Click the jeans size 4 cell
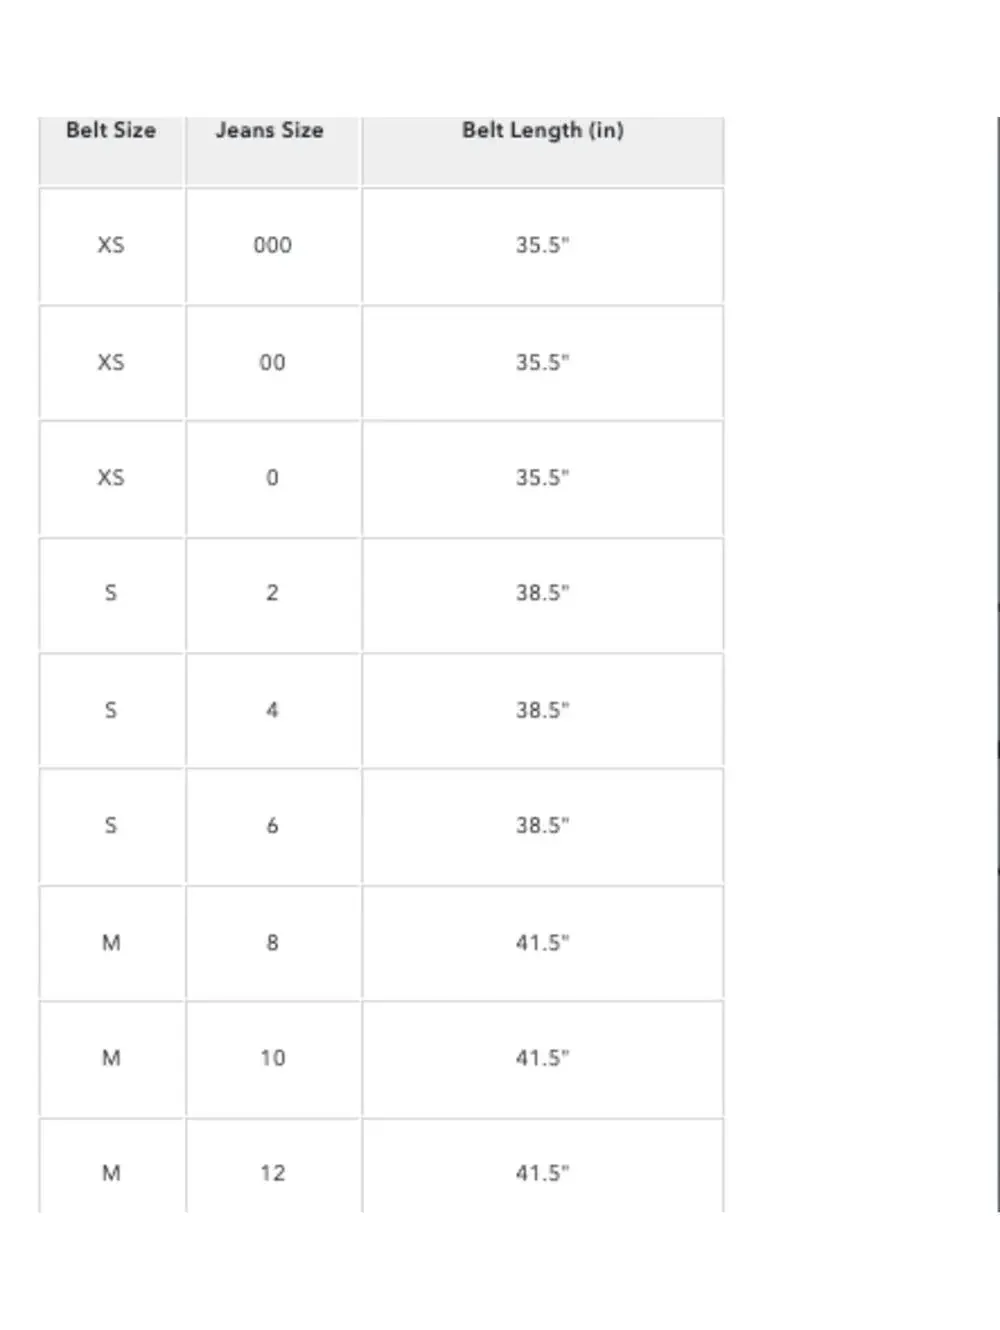1000x1330 pixels. click(272, 710)
